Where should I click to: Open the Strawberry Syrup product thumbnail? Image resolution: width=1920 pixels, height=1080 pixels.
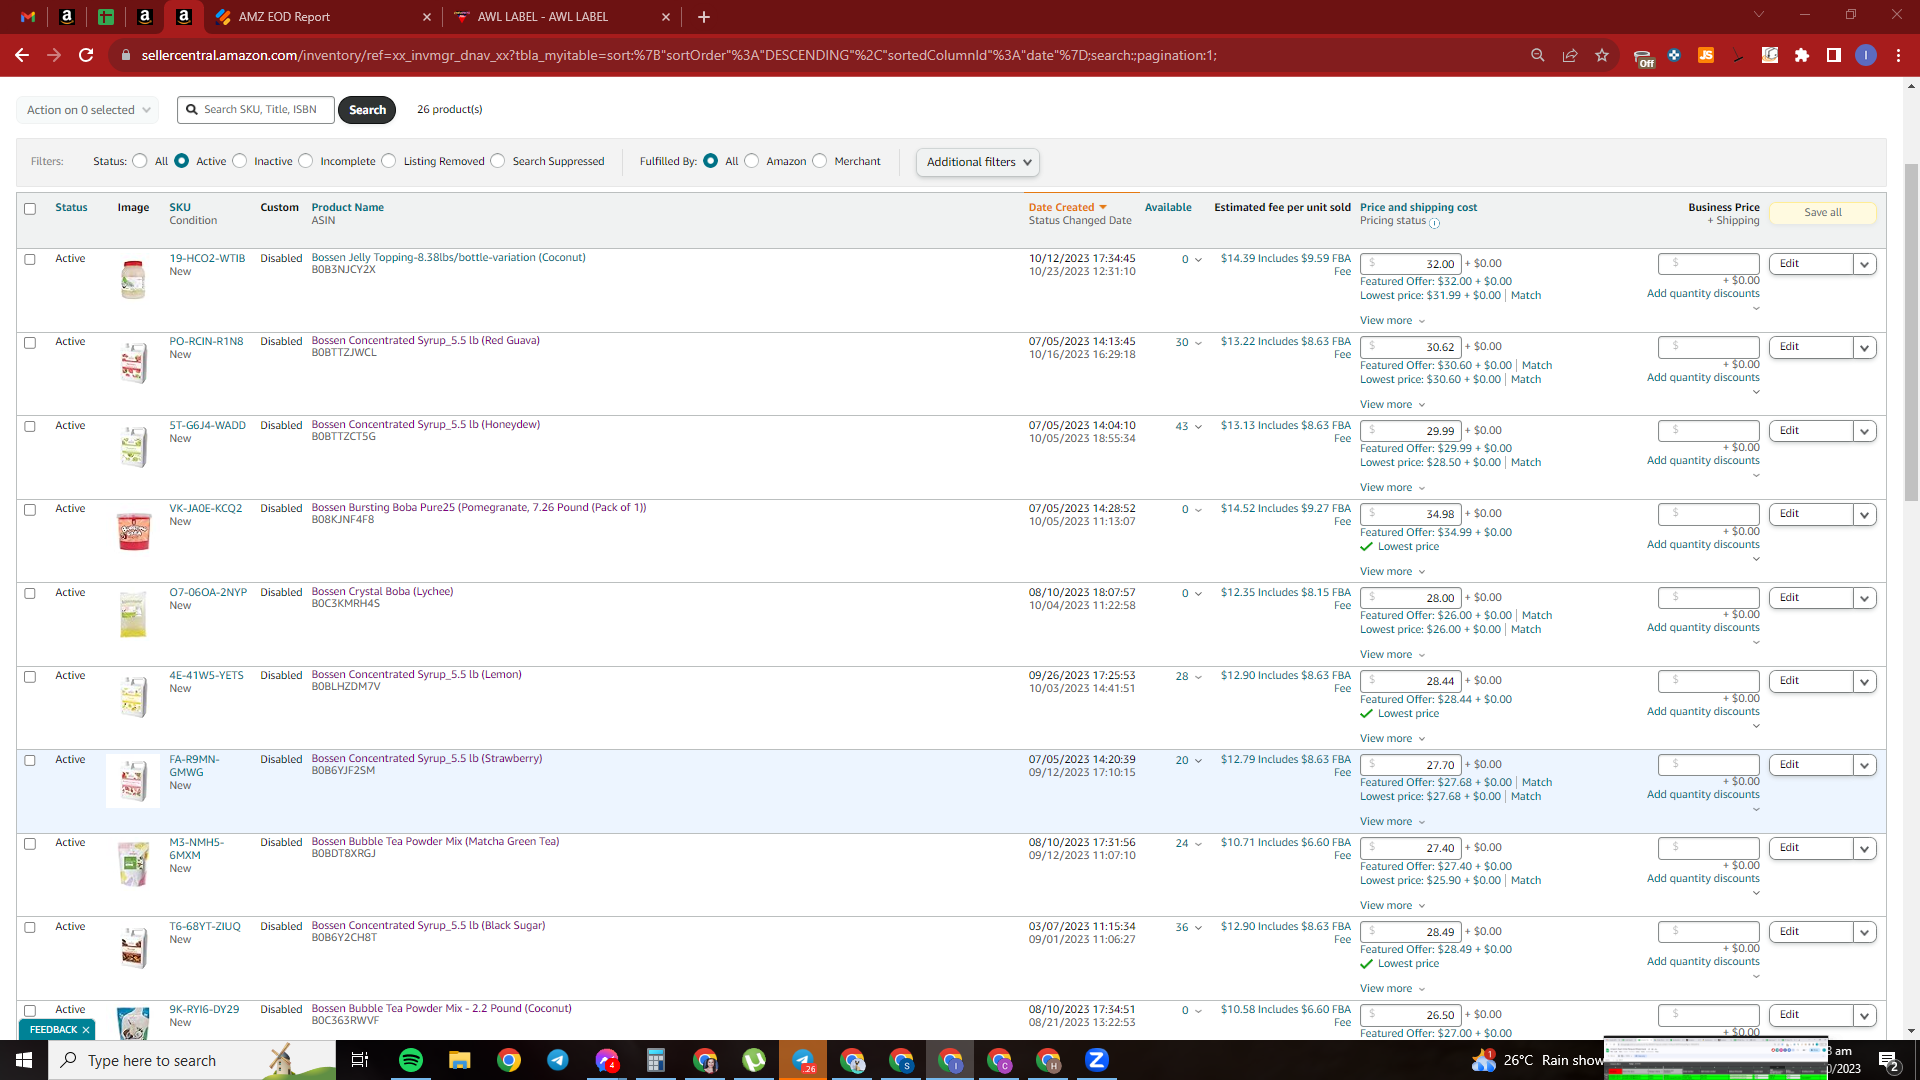tap(133, 780)
